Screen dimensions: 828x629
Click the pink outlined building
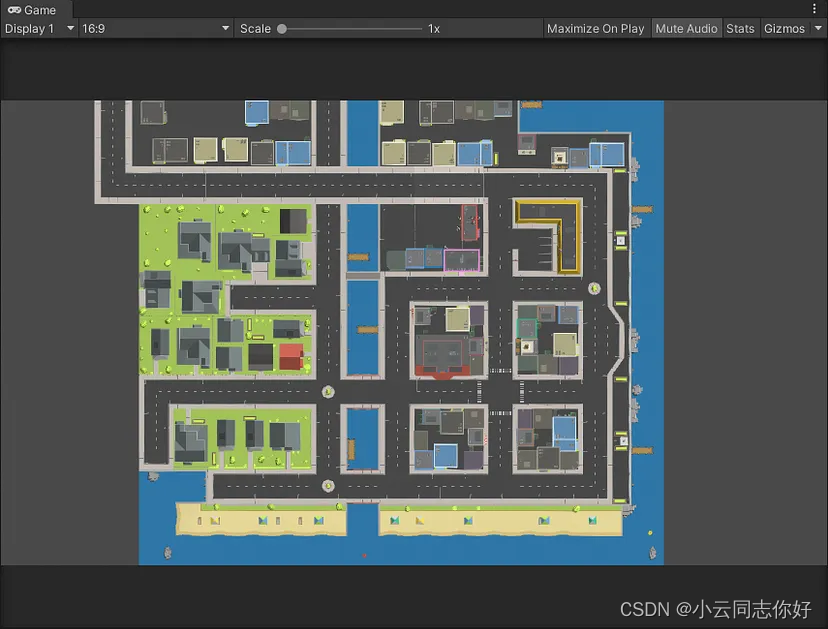click(x=462, y=261)
